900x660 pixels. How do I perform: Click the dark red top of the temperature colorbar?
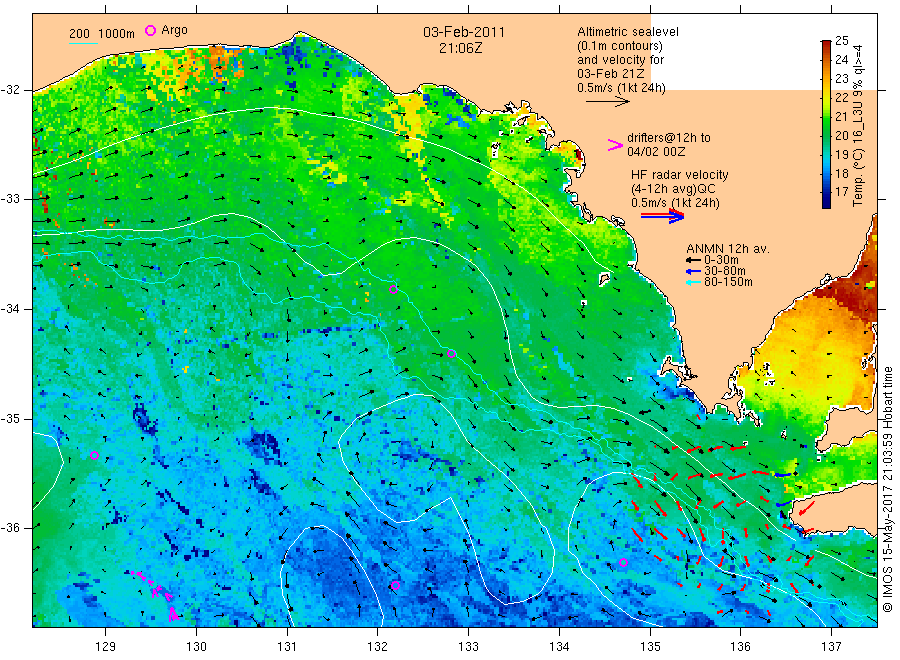(826, 45)
